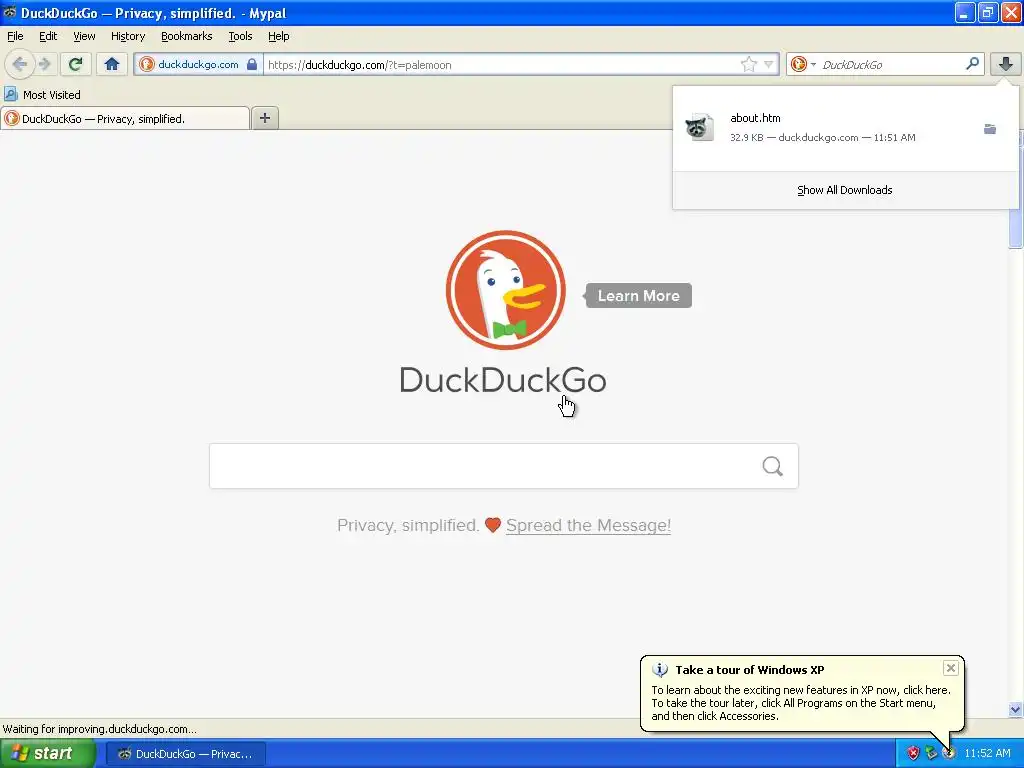Open the History menu

[x=127, y=36]
